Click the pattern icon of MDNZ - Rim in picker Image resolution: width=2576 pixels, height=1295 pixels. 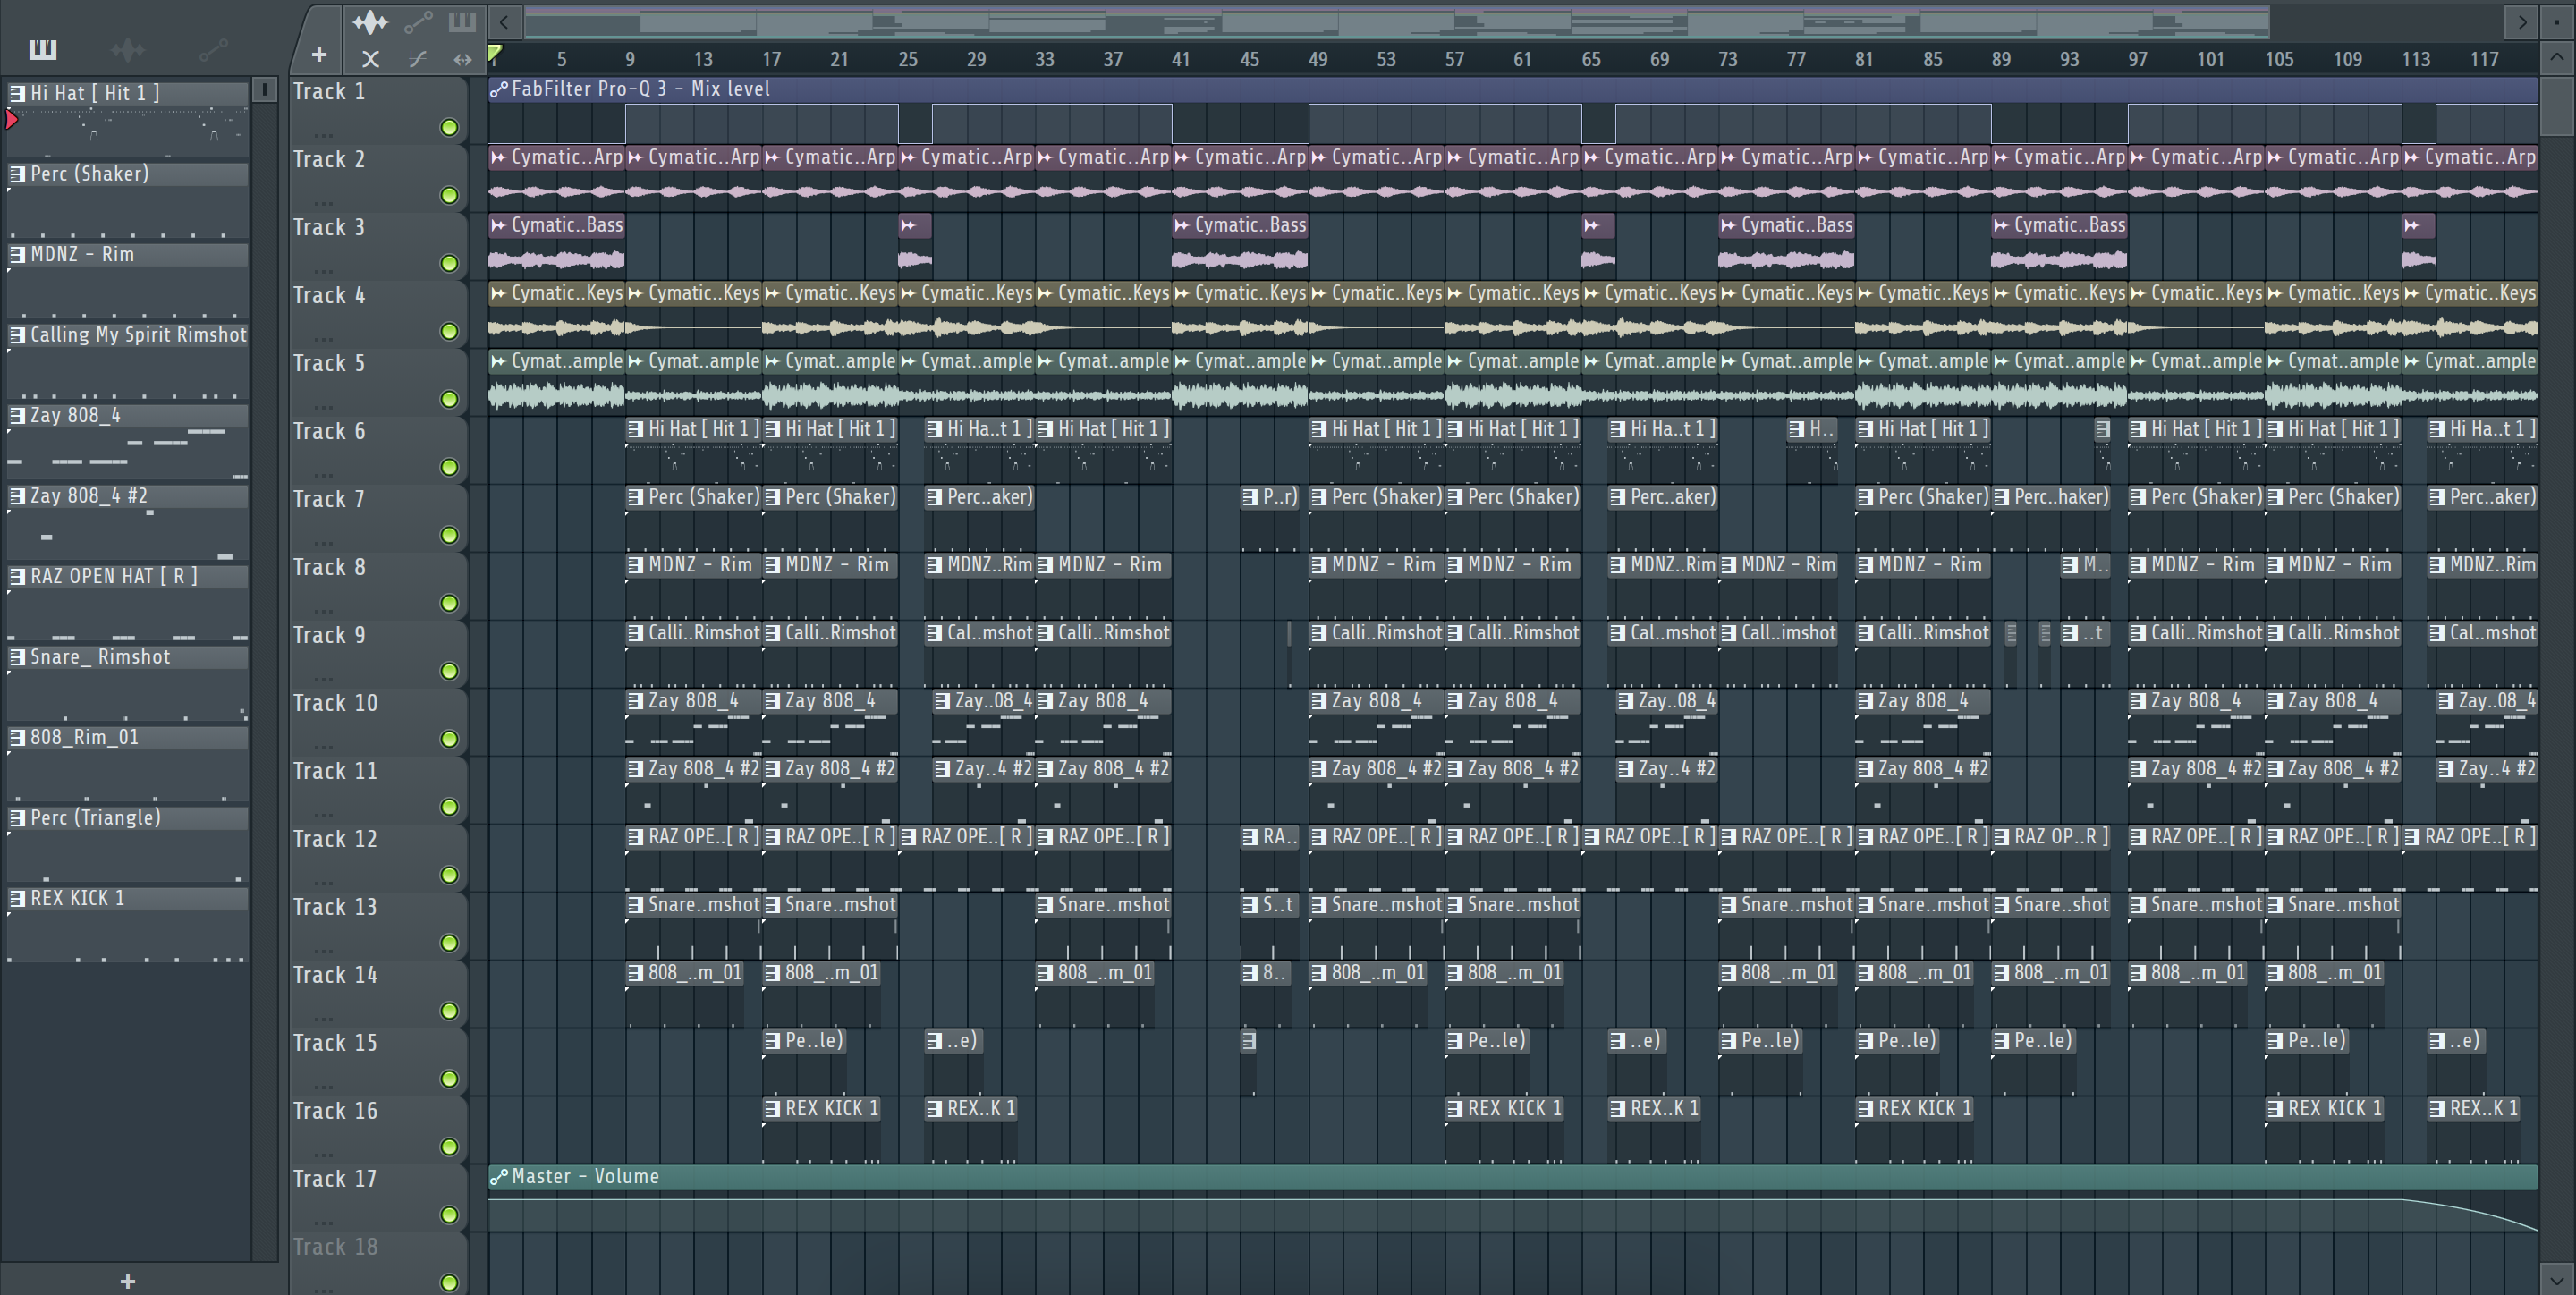(17, 254)
